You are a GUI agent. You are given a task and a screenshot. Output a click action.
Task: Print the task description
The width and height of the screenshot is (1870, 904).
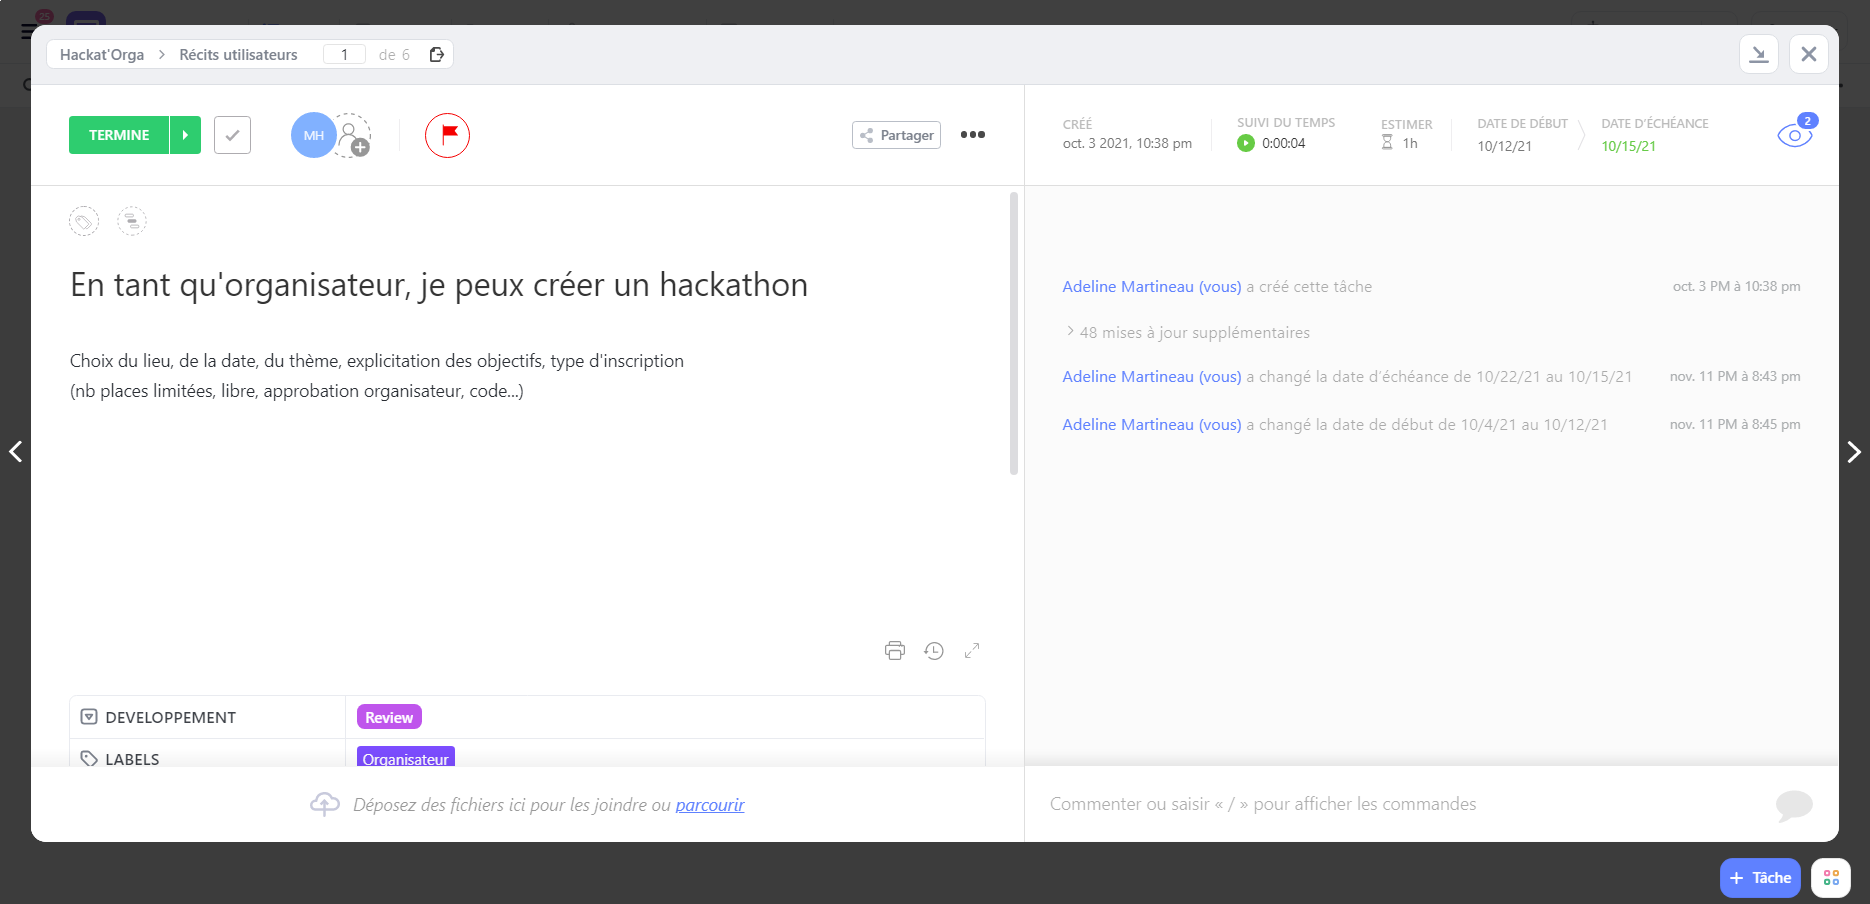(894, 651)
